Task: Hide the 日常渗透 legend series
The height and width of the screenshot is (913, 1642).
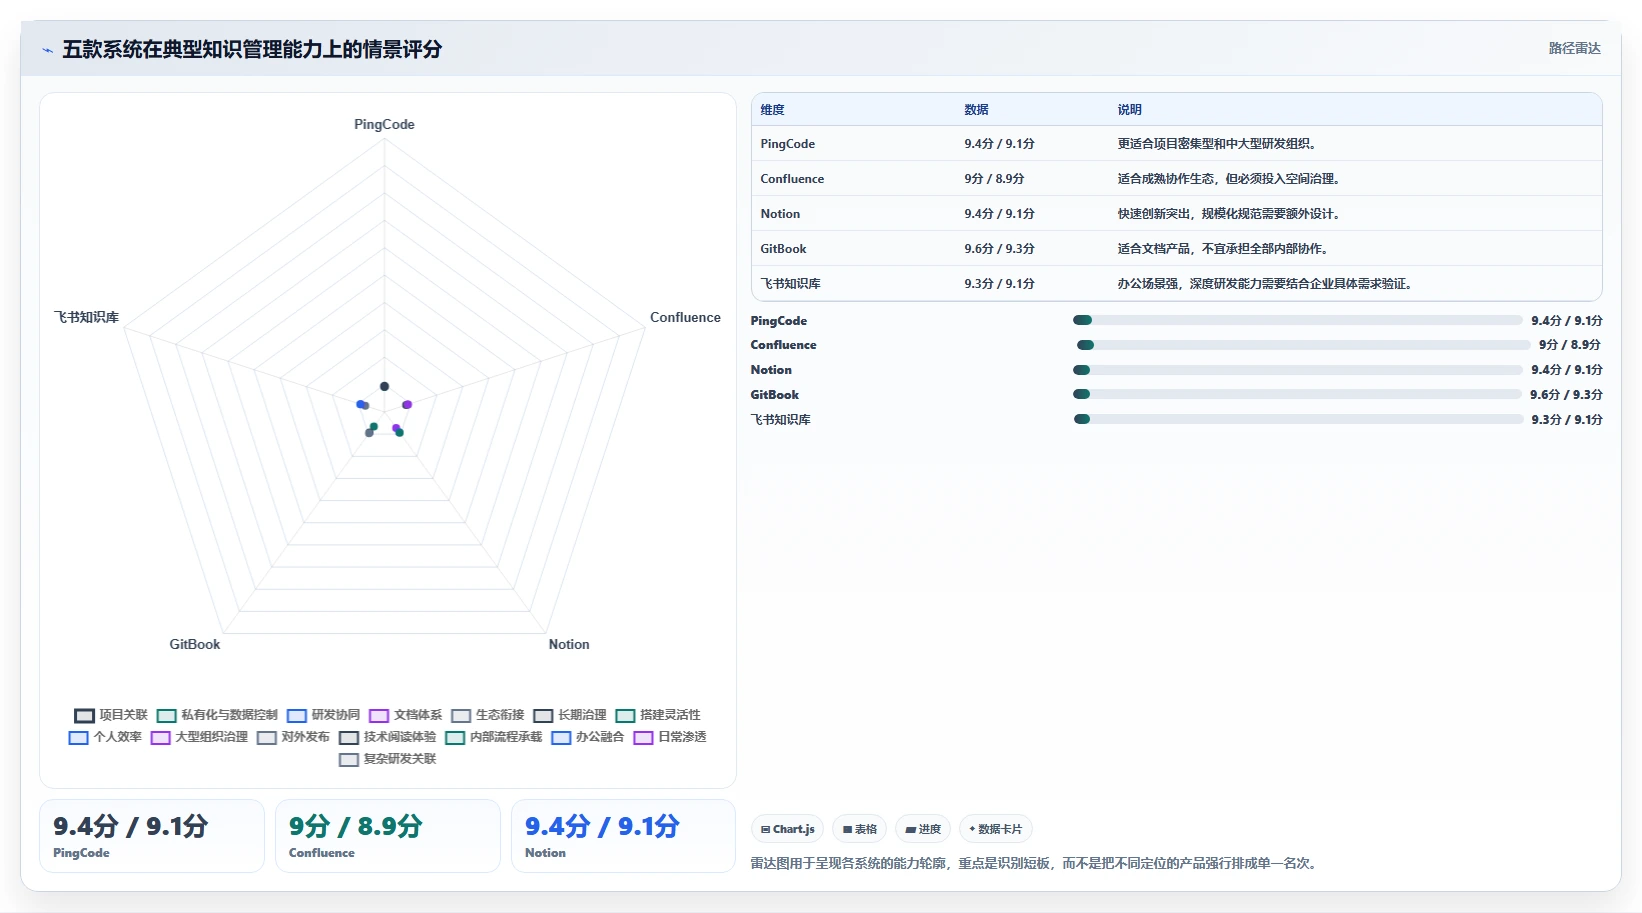Action: pos(669,737)
